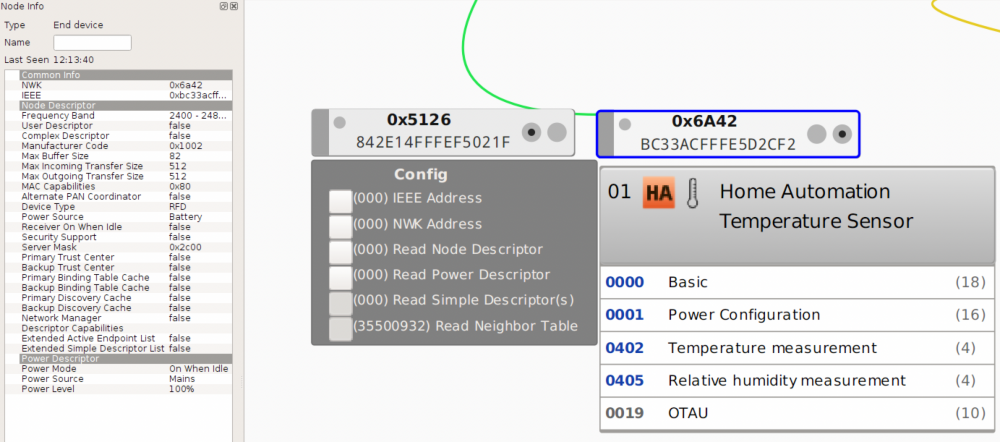
Task: Toggle the IEEE Address config box
Action: [x=340, y=199]
